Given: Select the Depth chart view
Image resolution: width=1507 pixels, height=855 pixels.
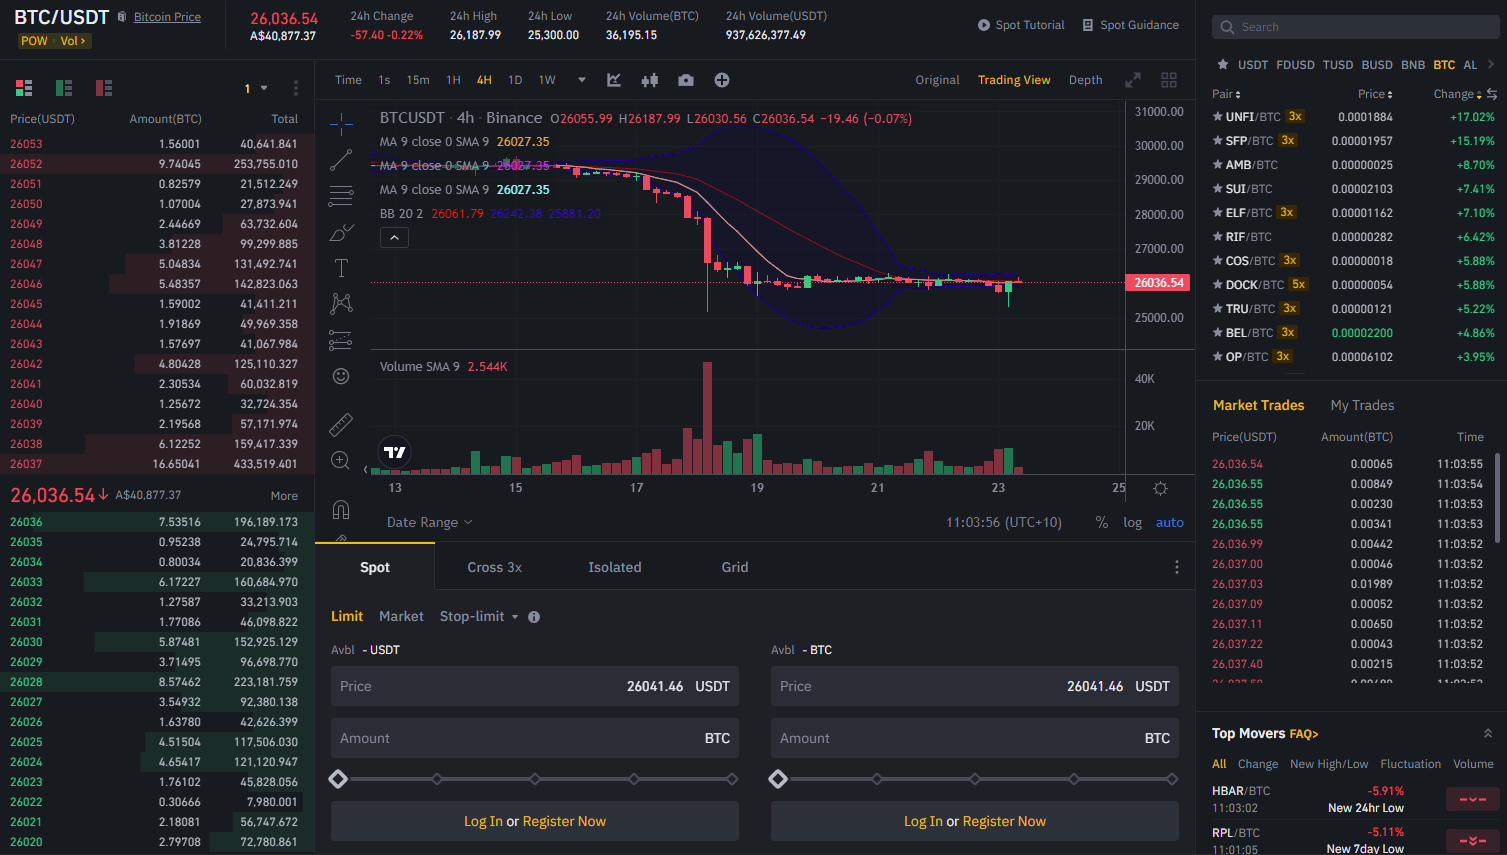Looking at the screenshot, I should click(x=1086, y=80).
